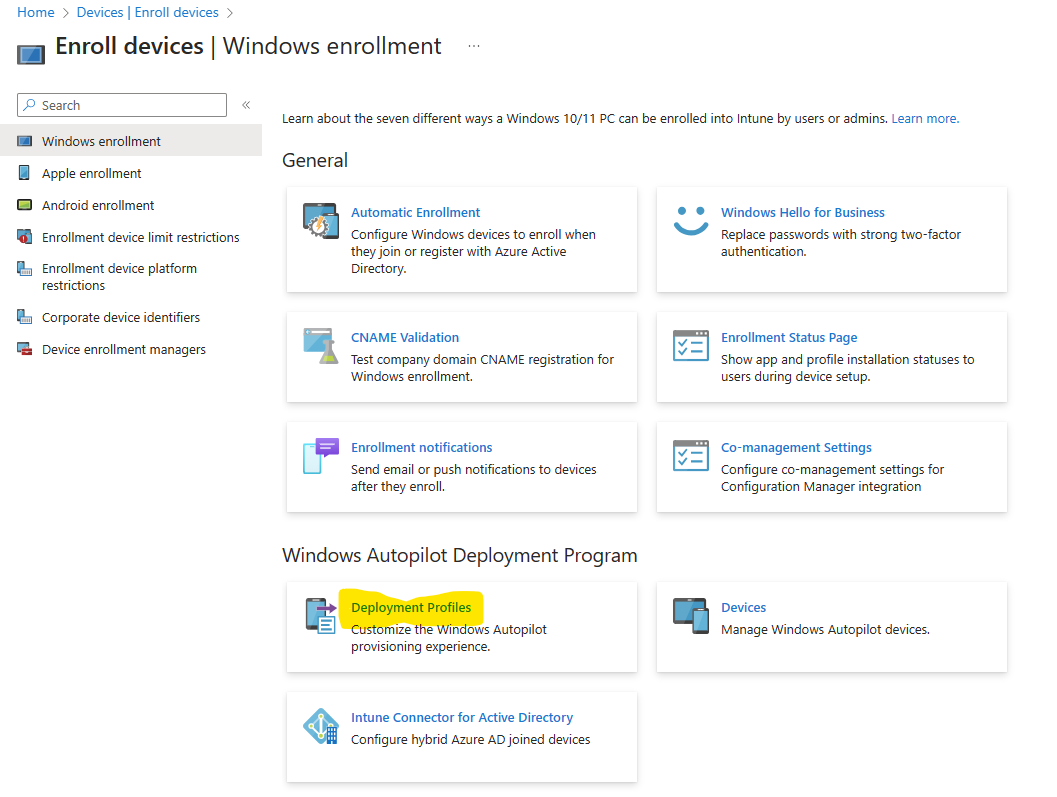Click Windows Autopilot Deployment Program heading
The image size is (1057, 797).
460,556
